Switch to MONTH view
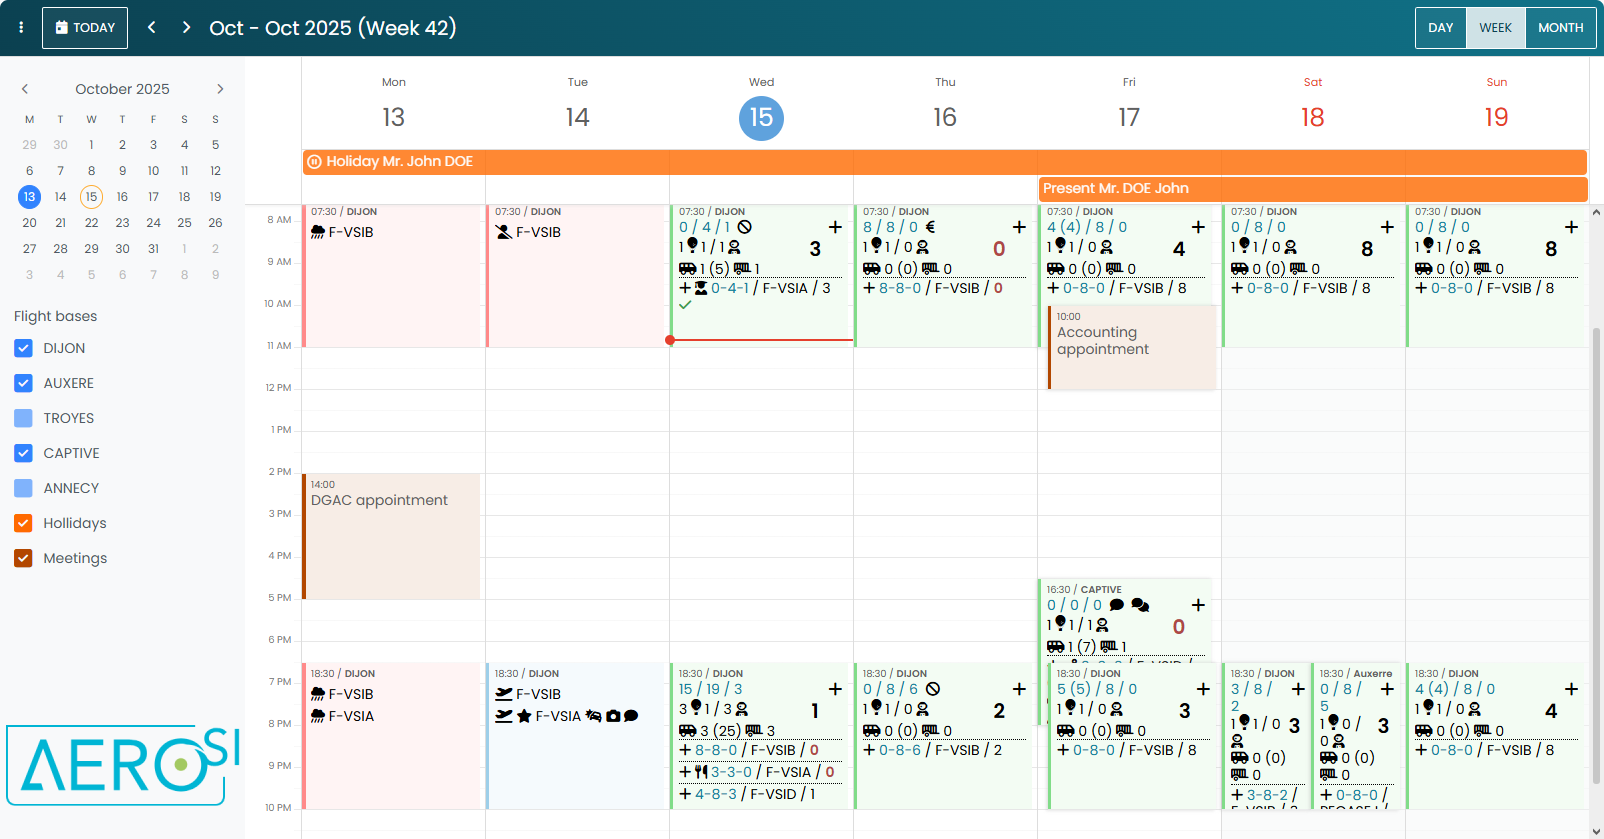Image resolution: width=1604 pixels, height=839 pixels. point(1560,28)
